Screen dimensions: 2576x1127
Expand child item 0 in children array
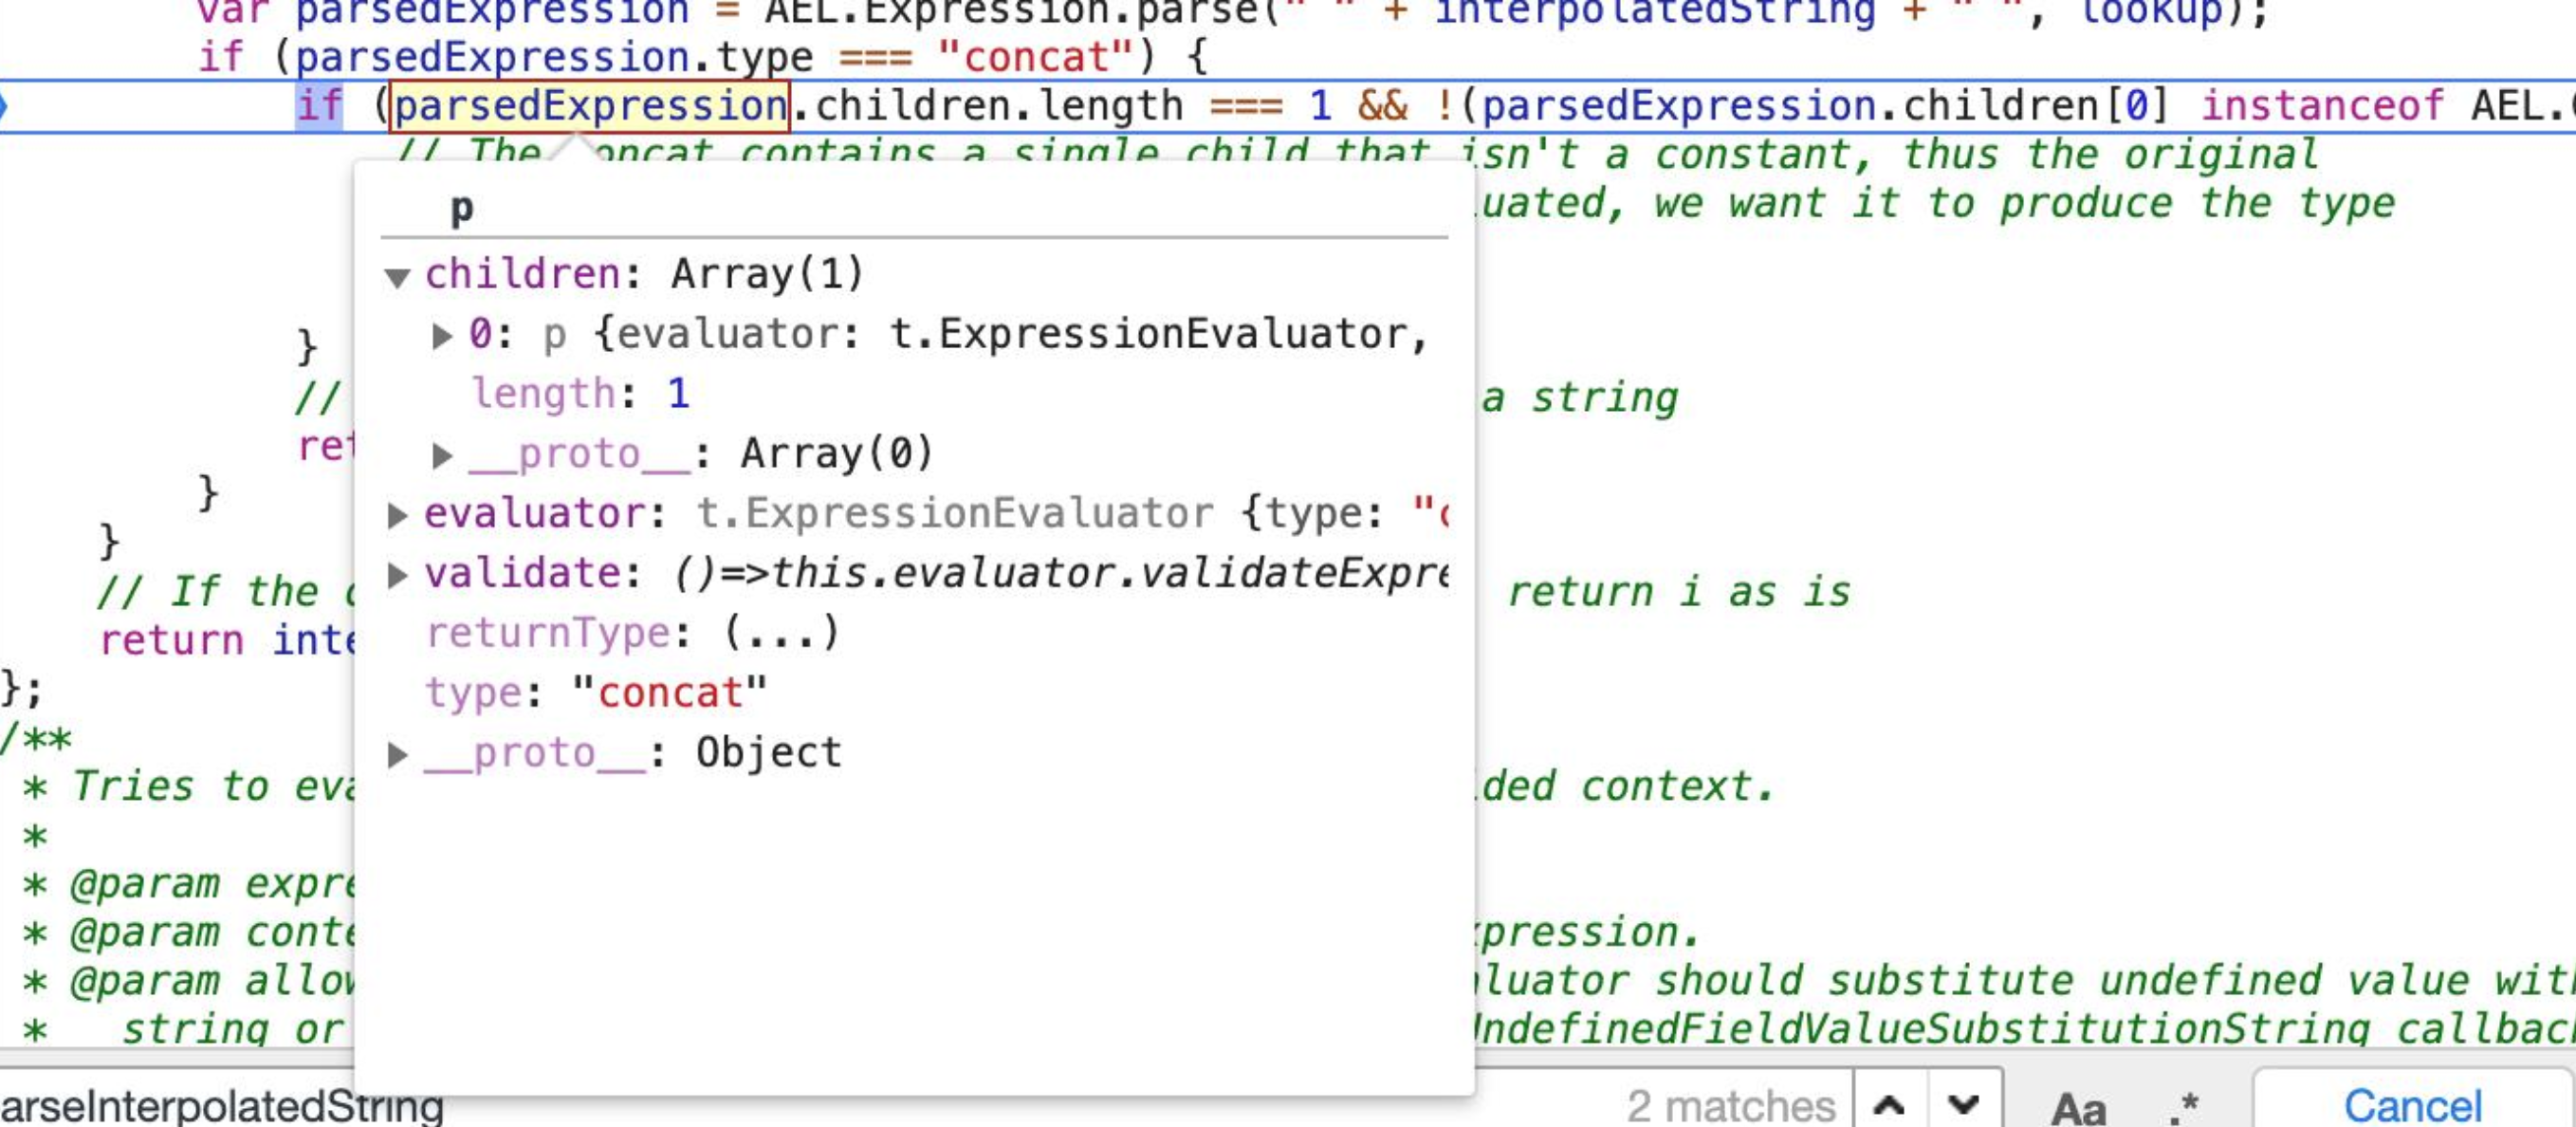pos(442,335)
